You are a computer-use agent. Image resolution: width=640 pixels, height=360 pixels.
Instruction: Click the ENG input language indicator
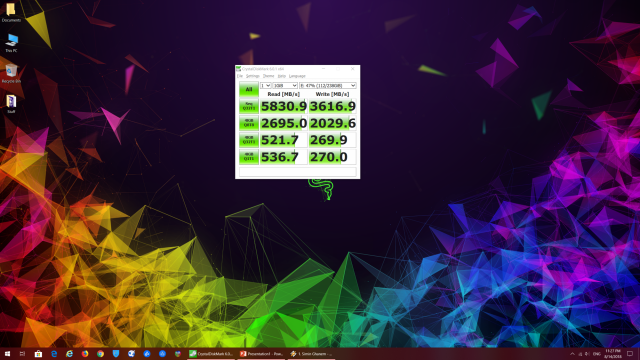pos(597,354)
